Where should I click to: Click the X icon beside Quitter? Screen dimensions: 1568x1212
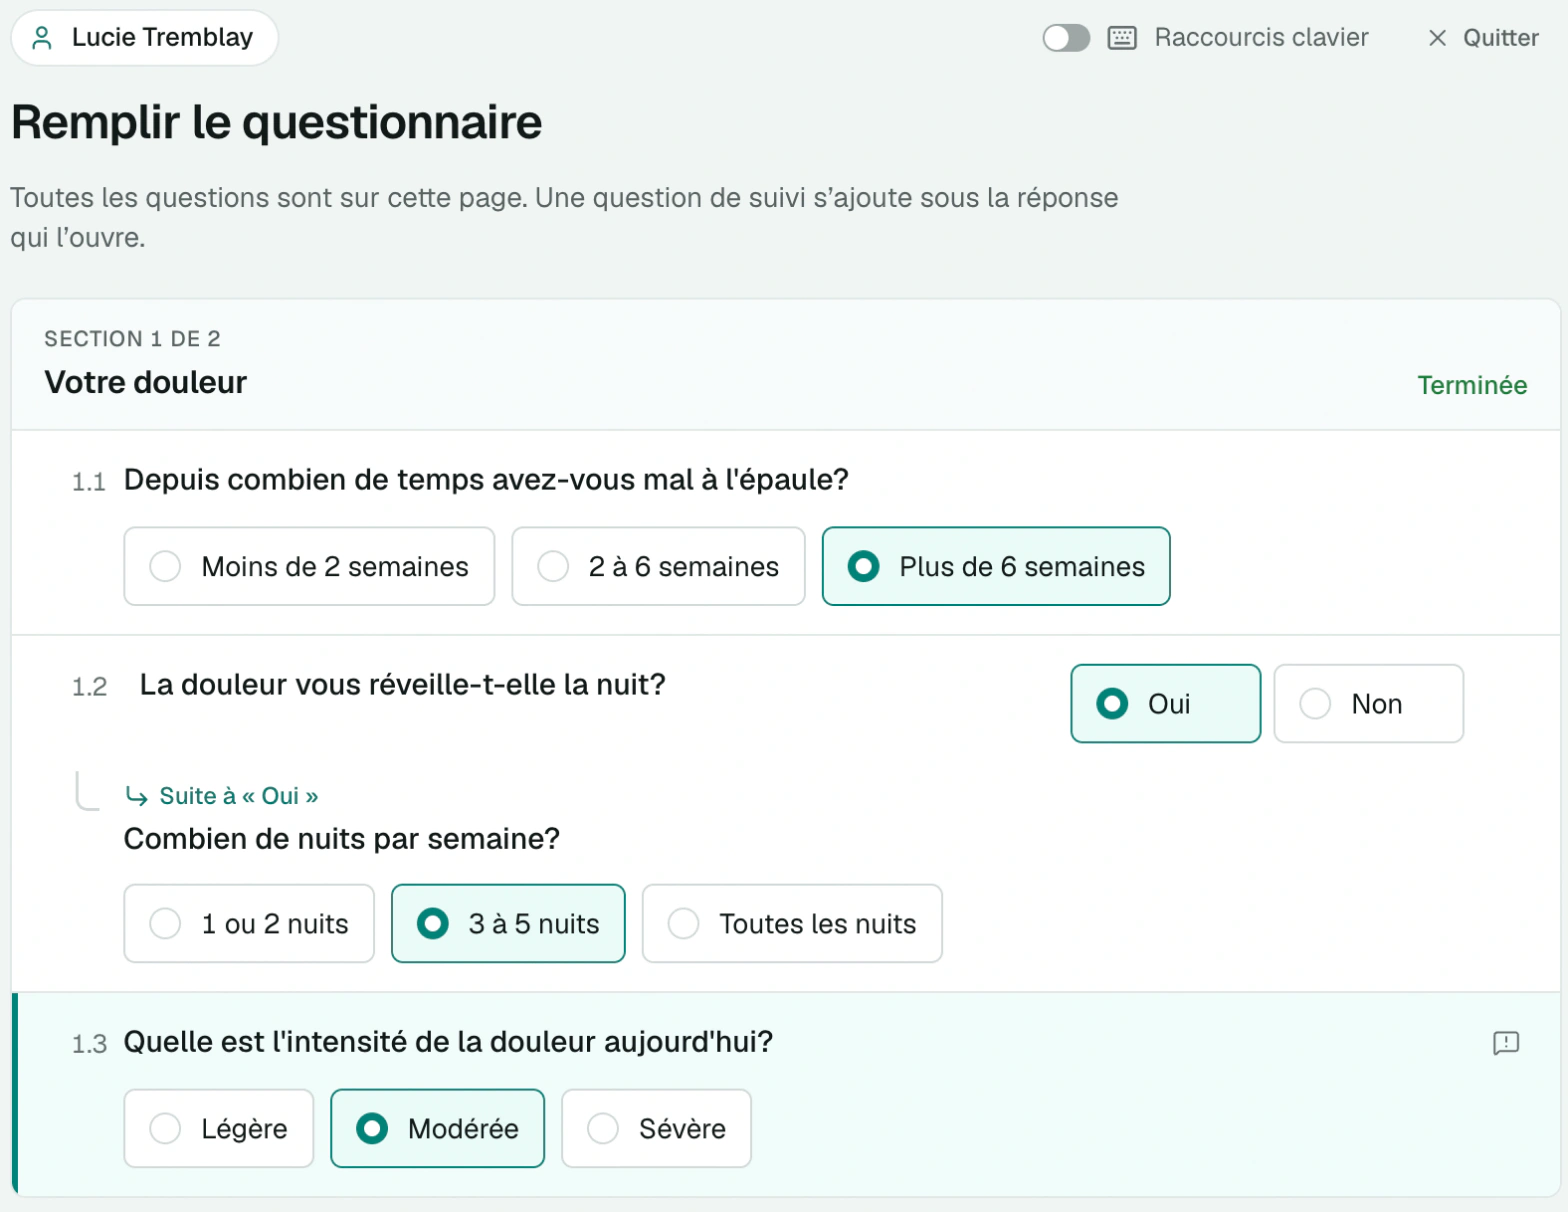pos(1437,38)
